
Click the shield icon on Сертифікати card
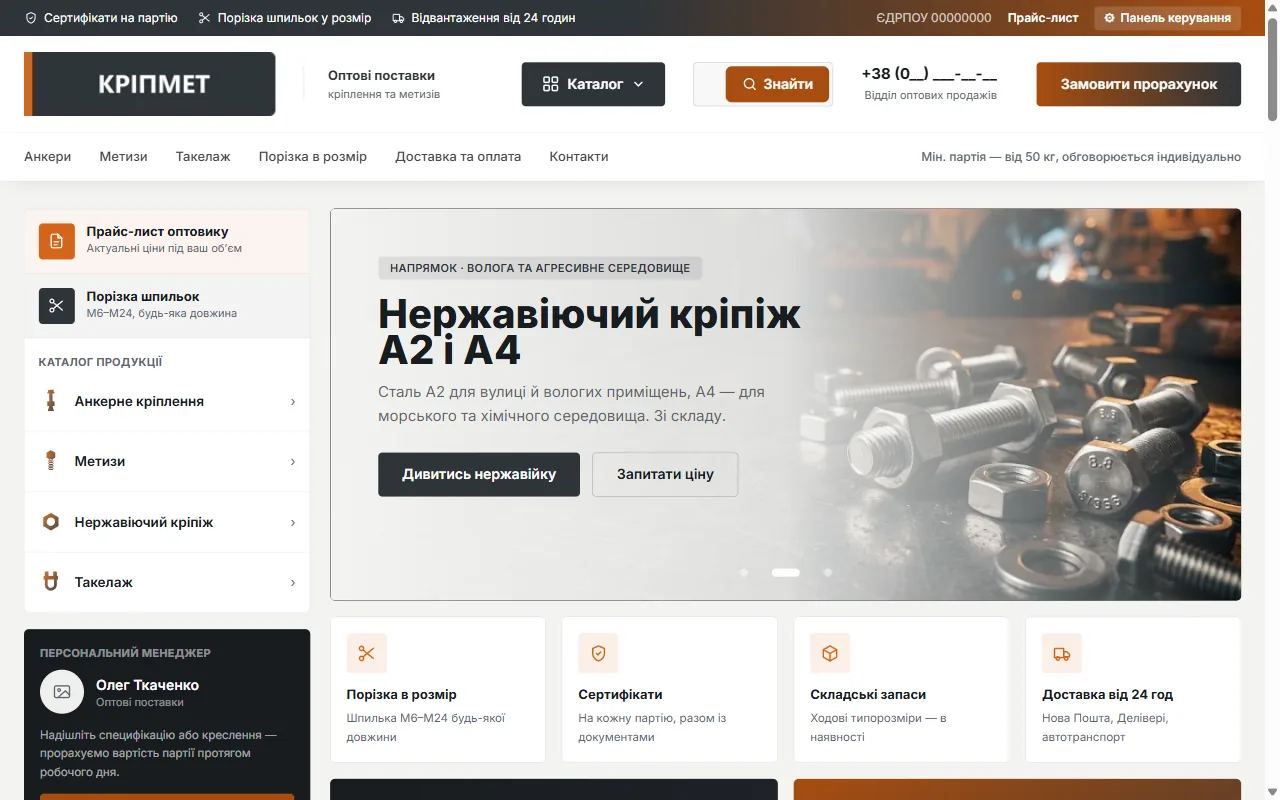coord(598,653)
